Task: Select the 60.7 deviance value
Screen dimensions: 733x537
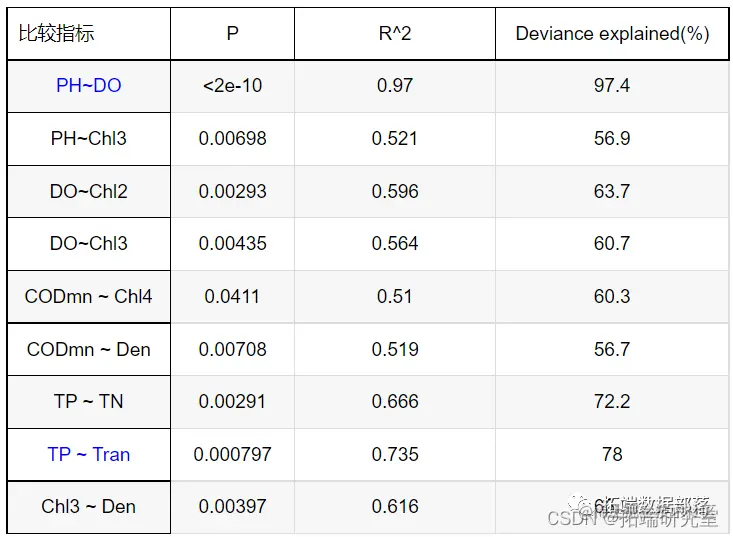Action: [x=612, y=243]
